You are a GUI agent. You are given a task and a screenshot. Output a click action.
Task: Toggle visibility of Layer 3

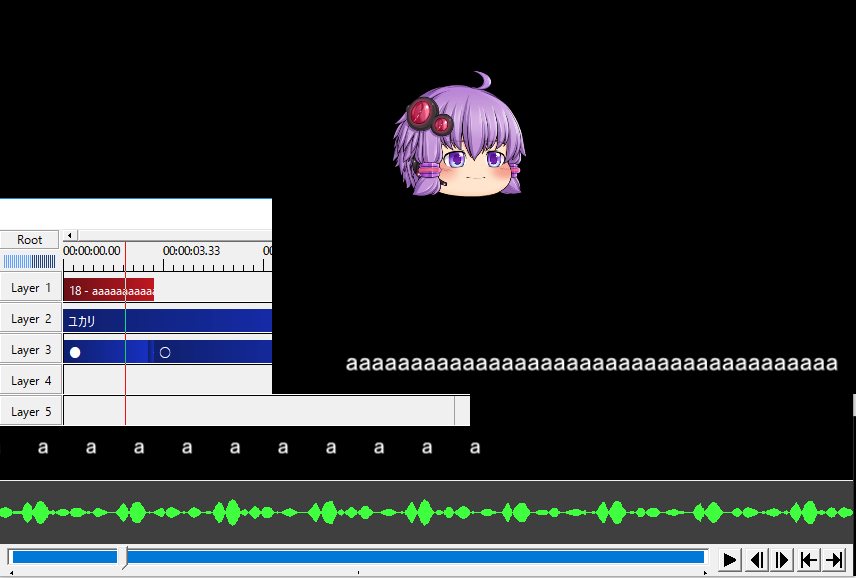click(30, 350)
